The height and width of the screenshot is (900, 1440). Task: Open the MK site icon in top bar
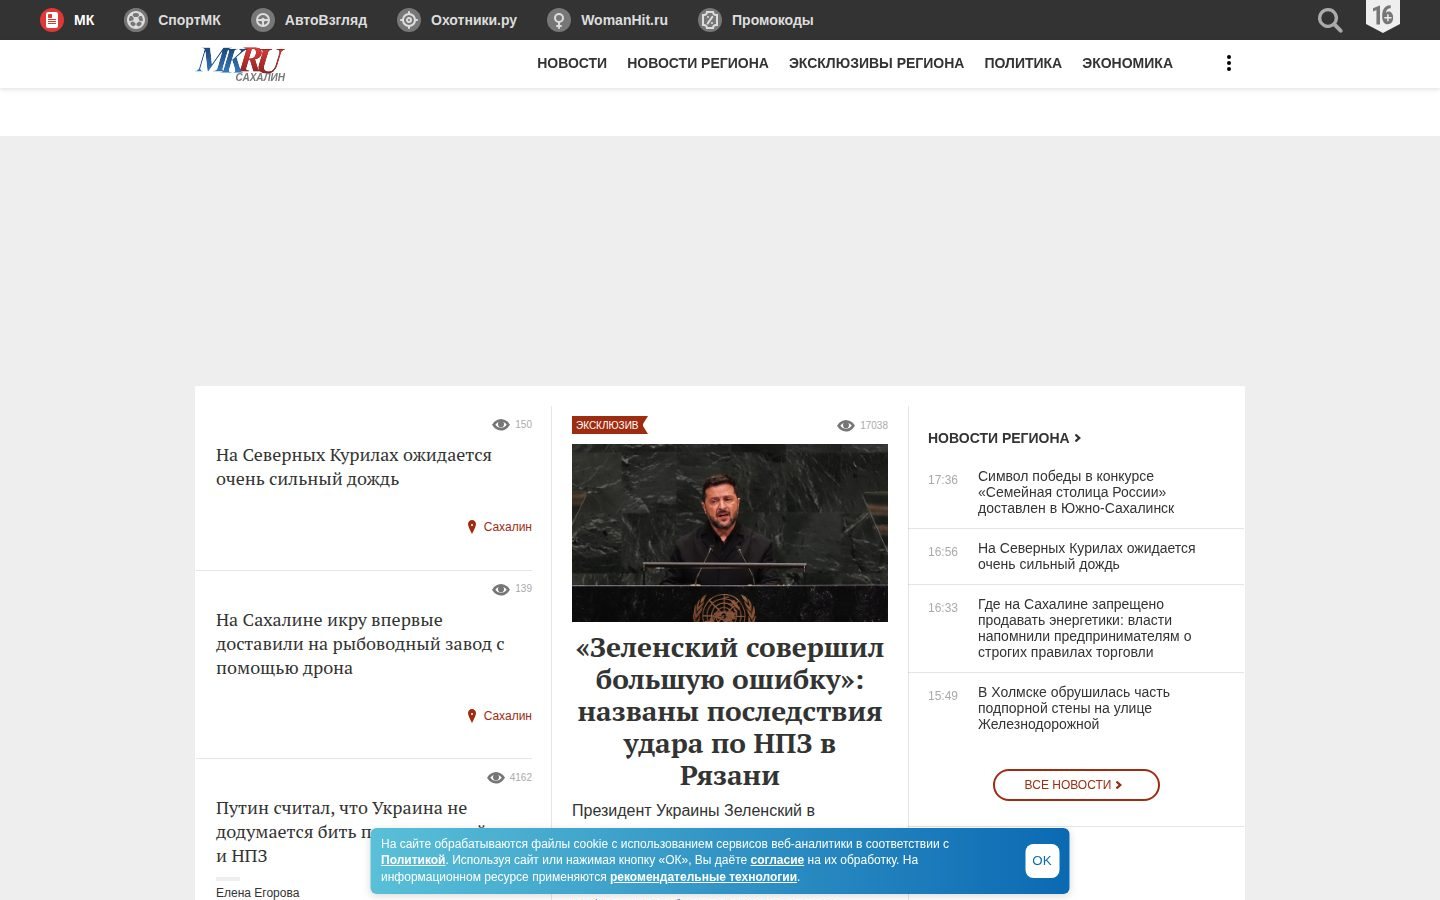pyautogui.click(x=51, y=20)
